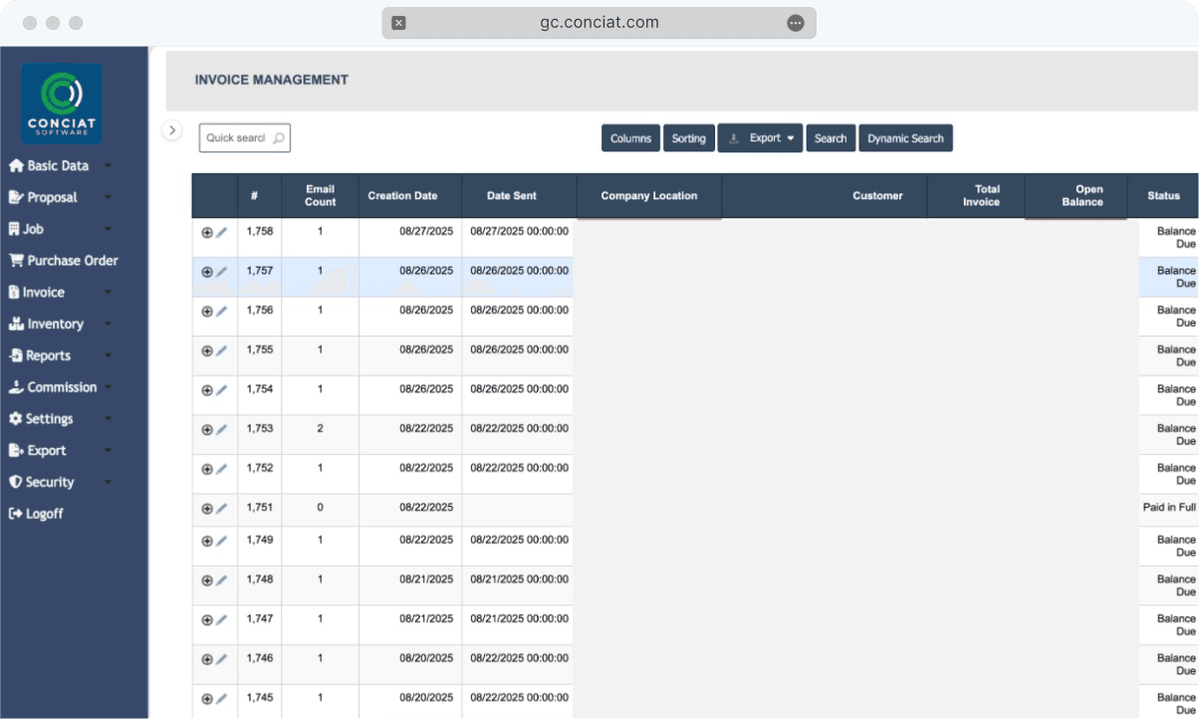The height and width of the screenshot is (719, 1200).
Task: Select Logoff in the sidebar
Action: pyautogui.click(x=36, y=514)
